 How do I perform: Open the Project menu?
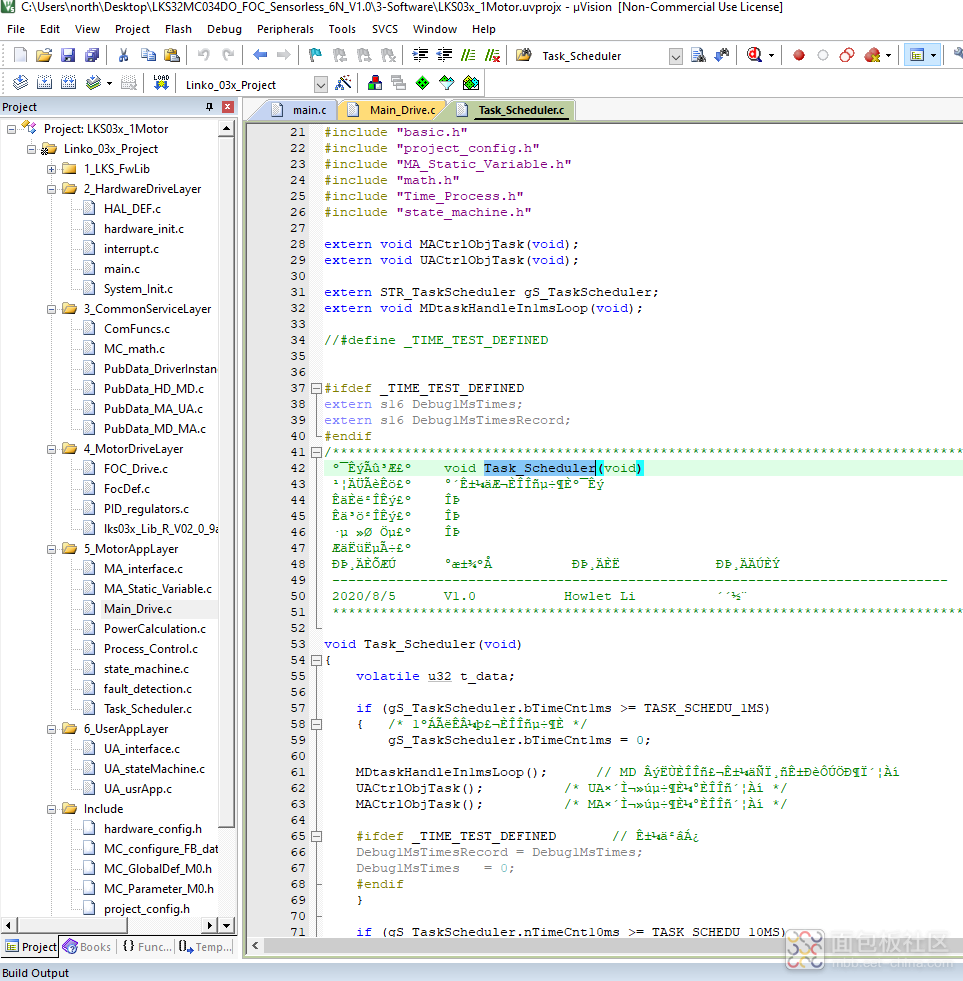click(x=132, y=29)
